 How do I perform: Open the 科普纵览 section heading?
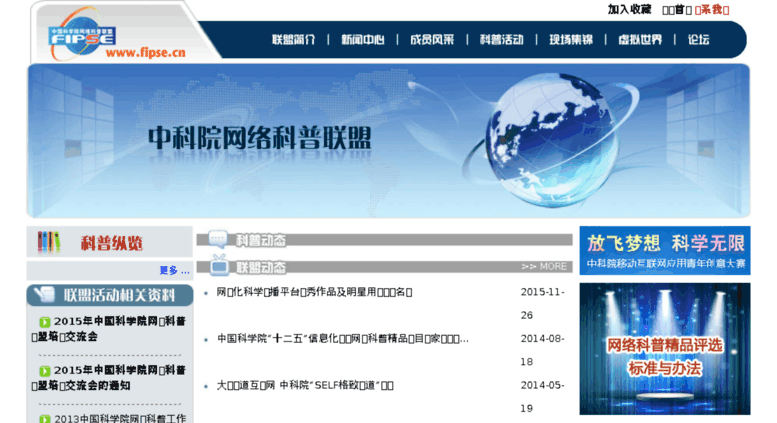(x=112, y=243)
